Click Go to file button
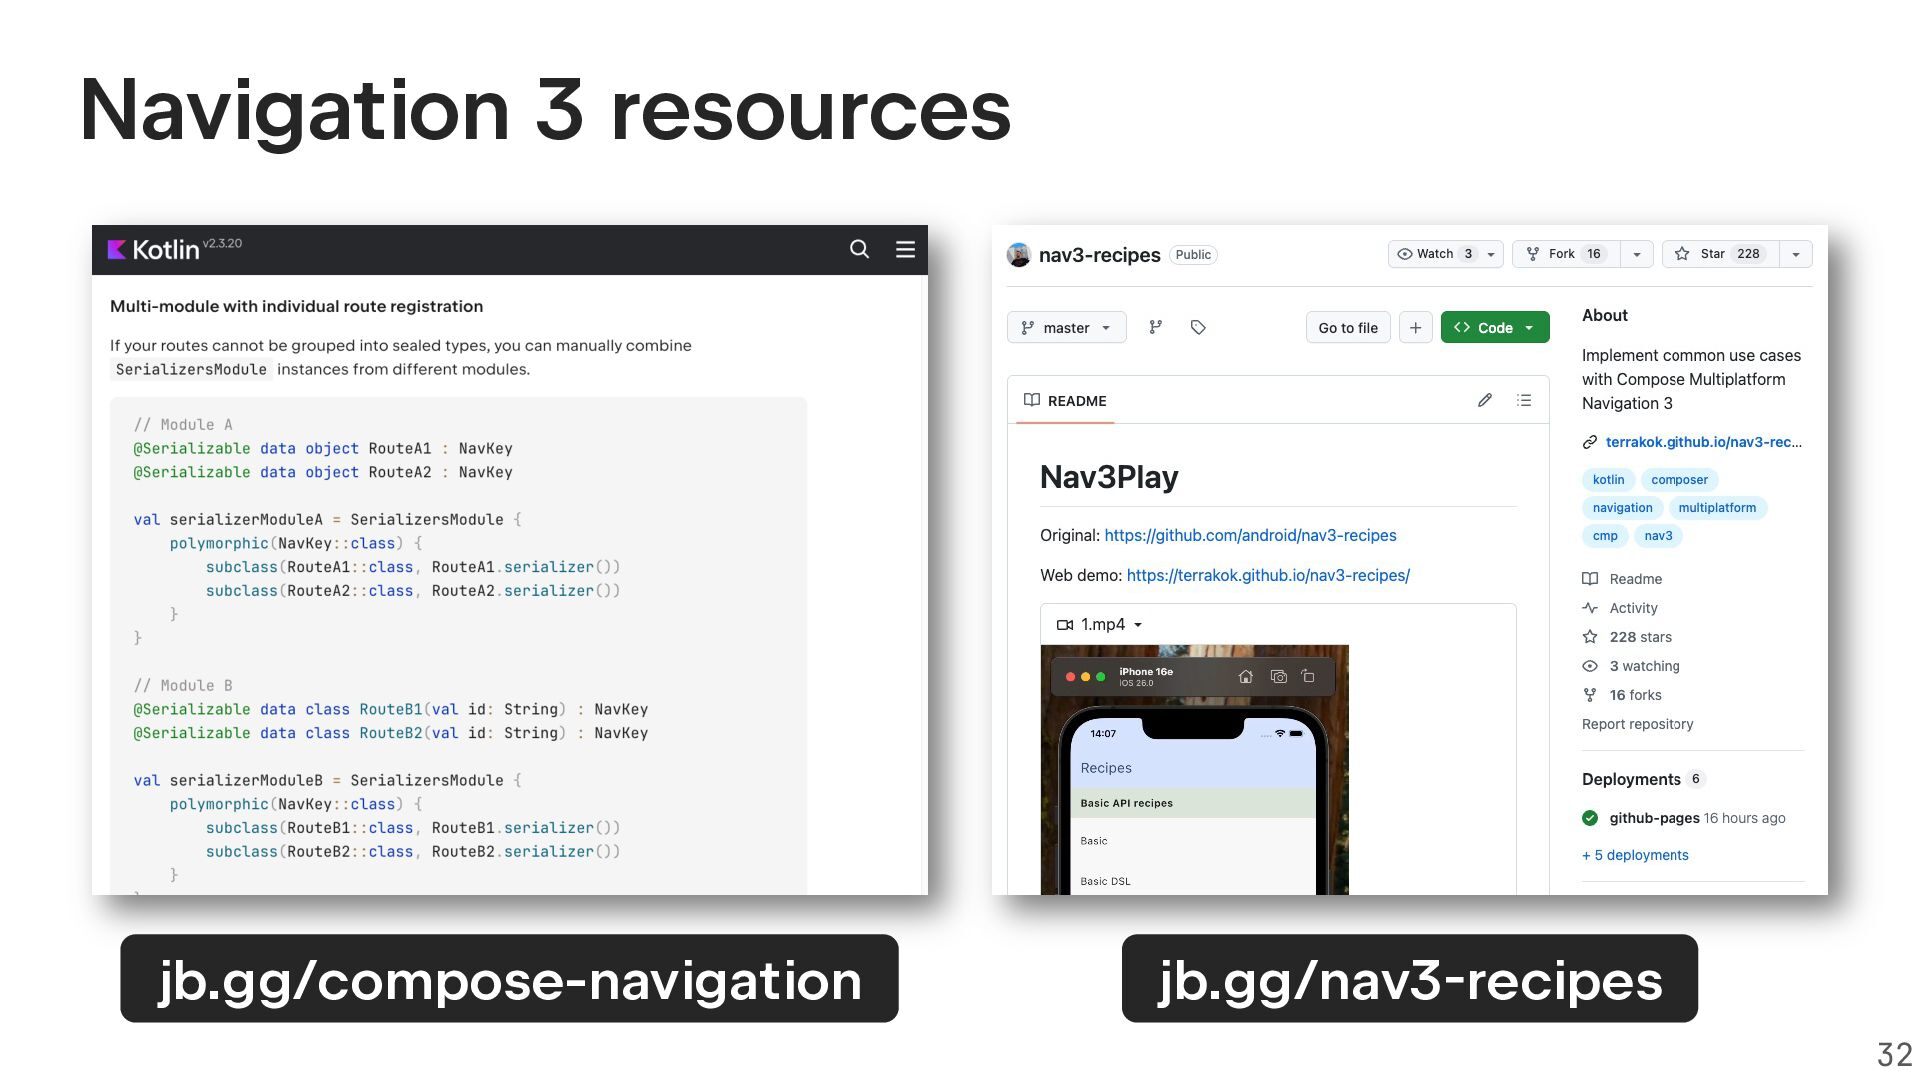1920x1080 pixels. tap(1348, 327)
